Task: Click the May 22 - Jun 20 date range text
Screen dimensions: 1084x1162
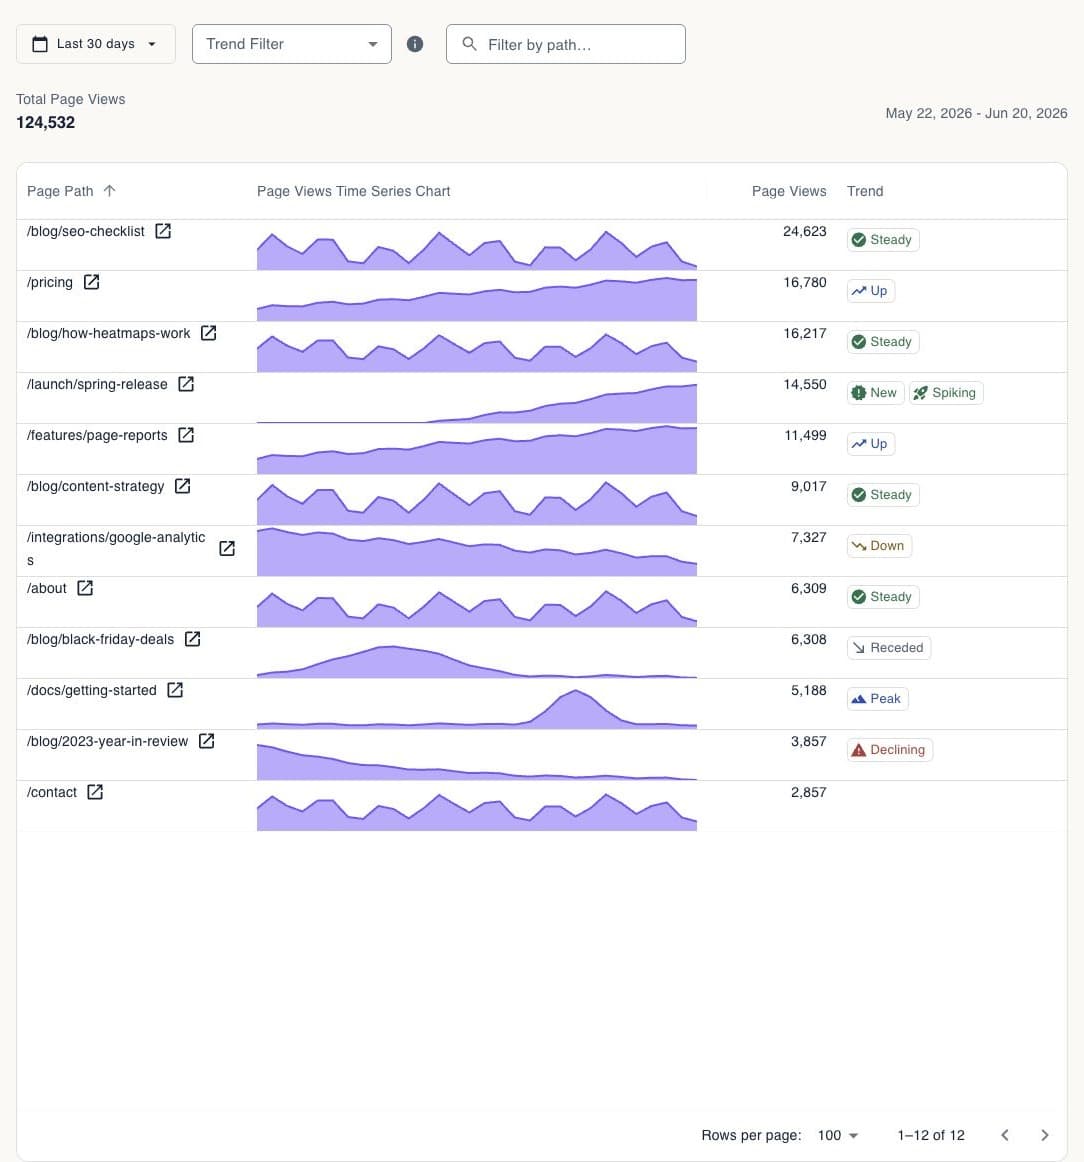Action: [977, 113]
